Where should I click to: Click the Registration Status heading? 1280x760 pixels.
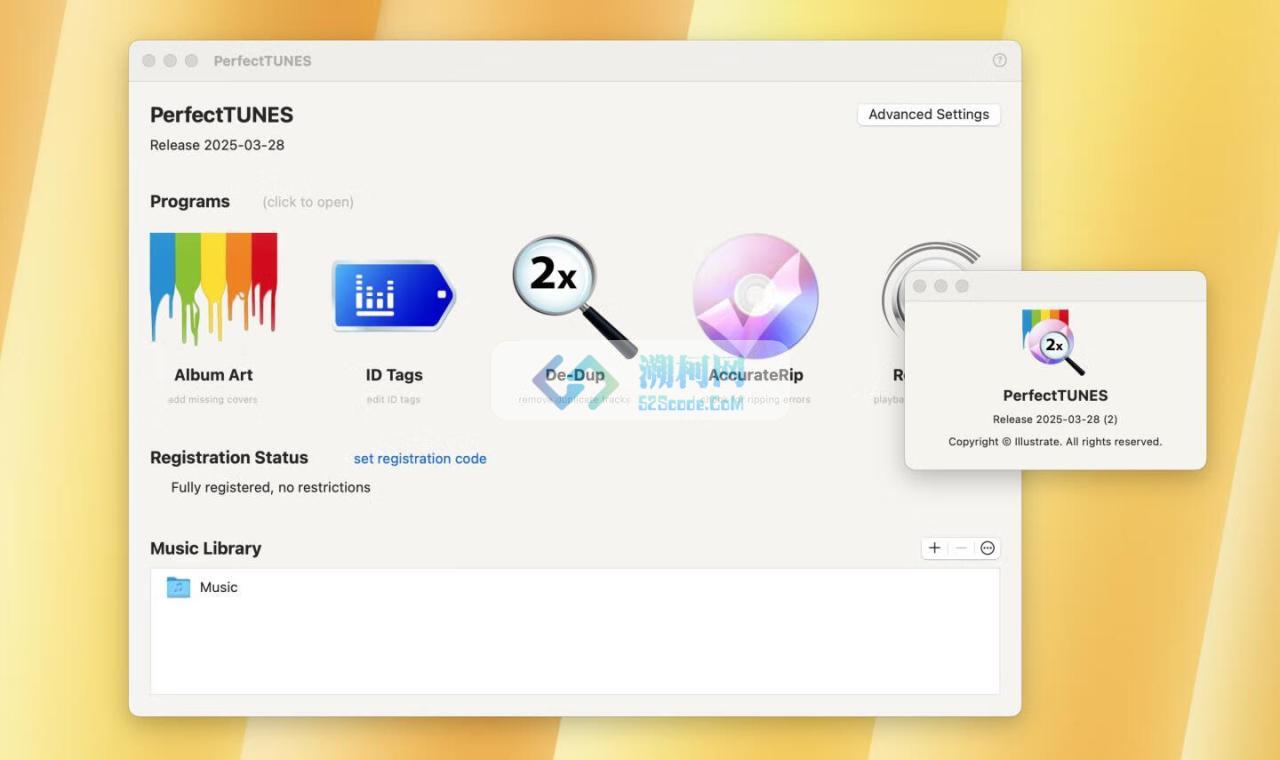pyautogui.click(x=229, y=457)
